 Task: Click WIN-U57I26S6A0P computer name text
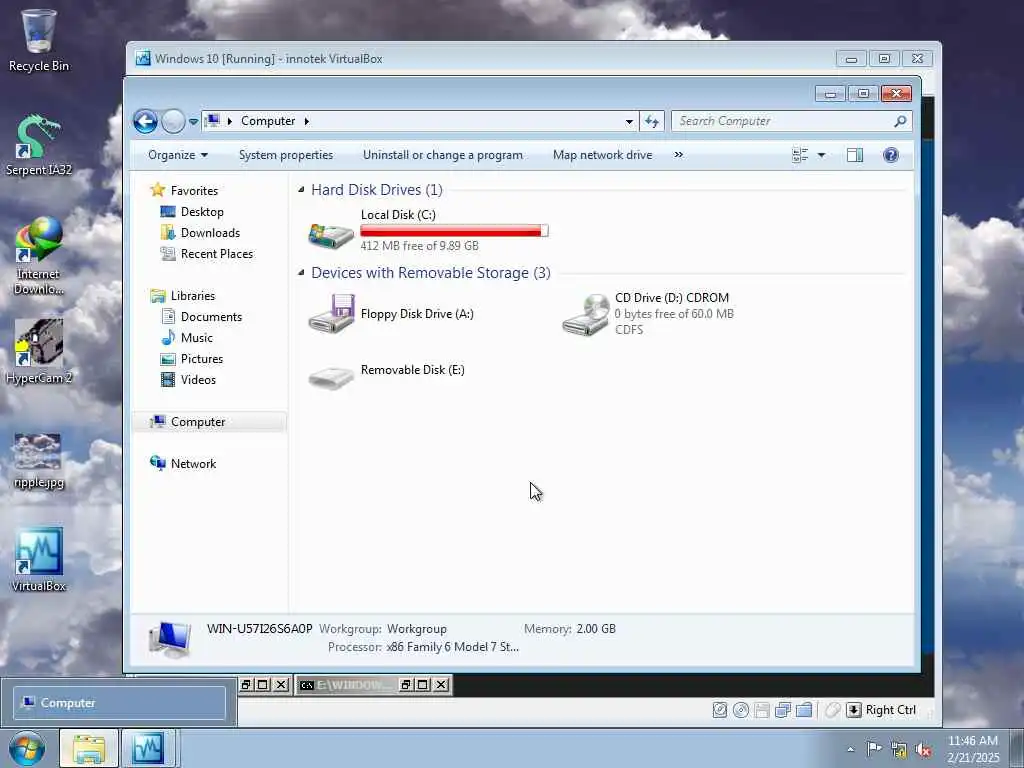point(260,629)
